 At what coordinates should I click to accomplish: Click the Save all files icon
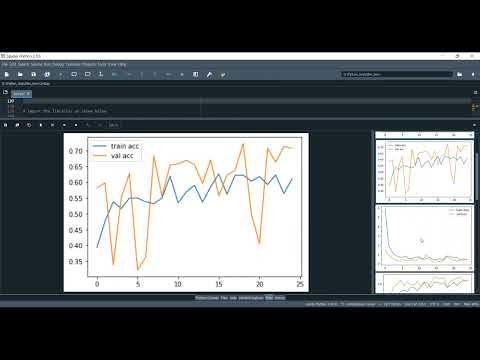coord(47,74)
